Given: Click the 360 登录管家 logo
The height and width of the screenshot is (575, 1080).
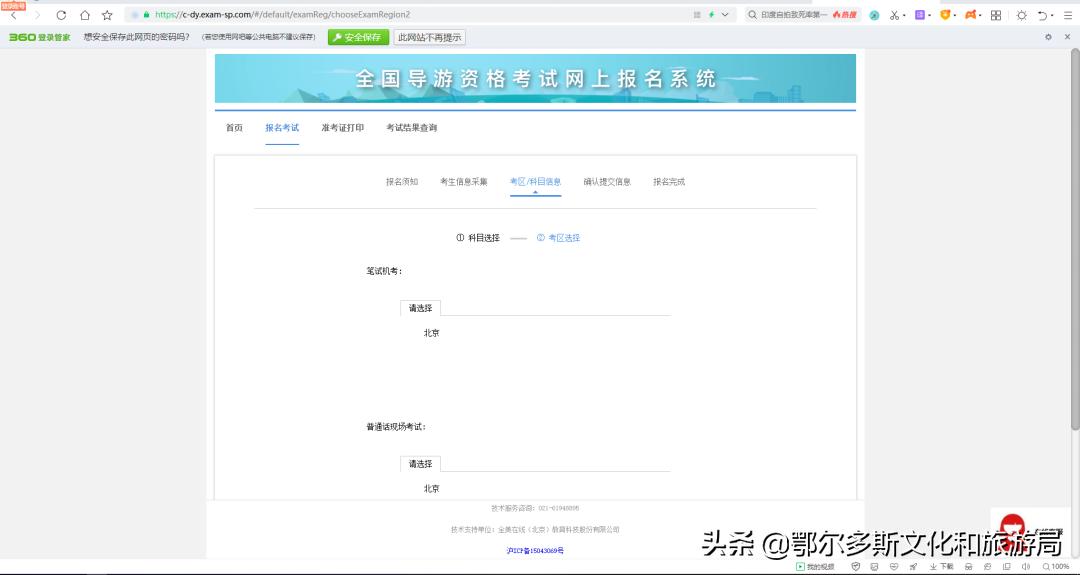Looking at the screenshot, I should point(39,37).
